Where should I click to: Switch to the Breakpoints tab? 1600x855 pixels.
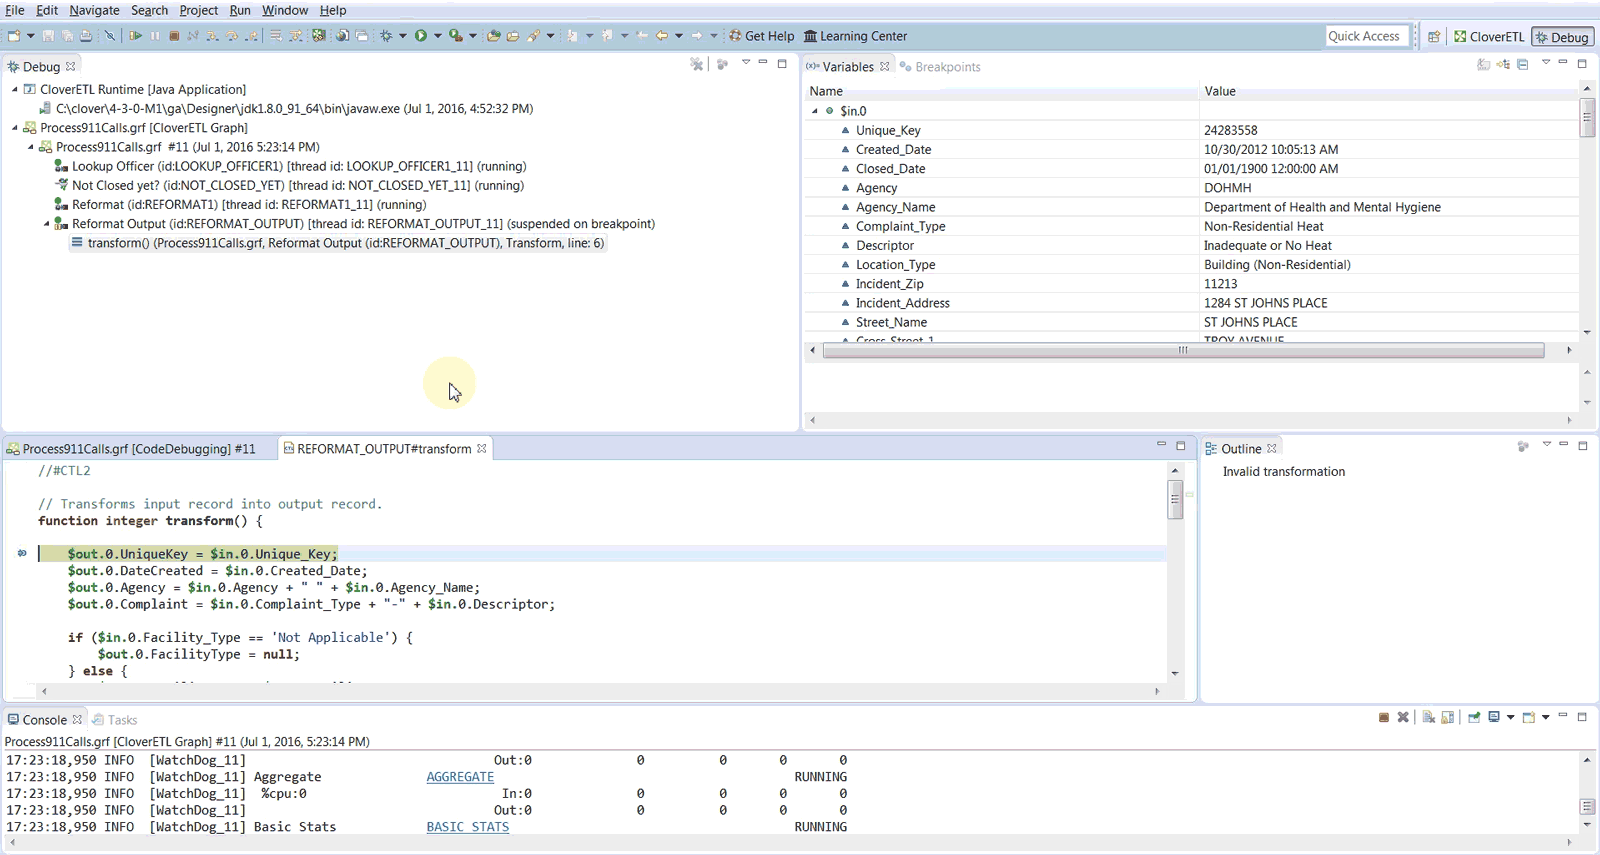click(x=940, y=67)
